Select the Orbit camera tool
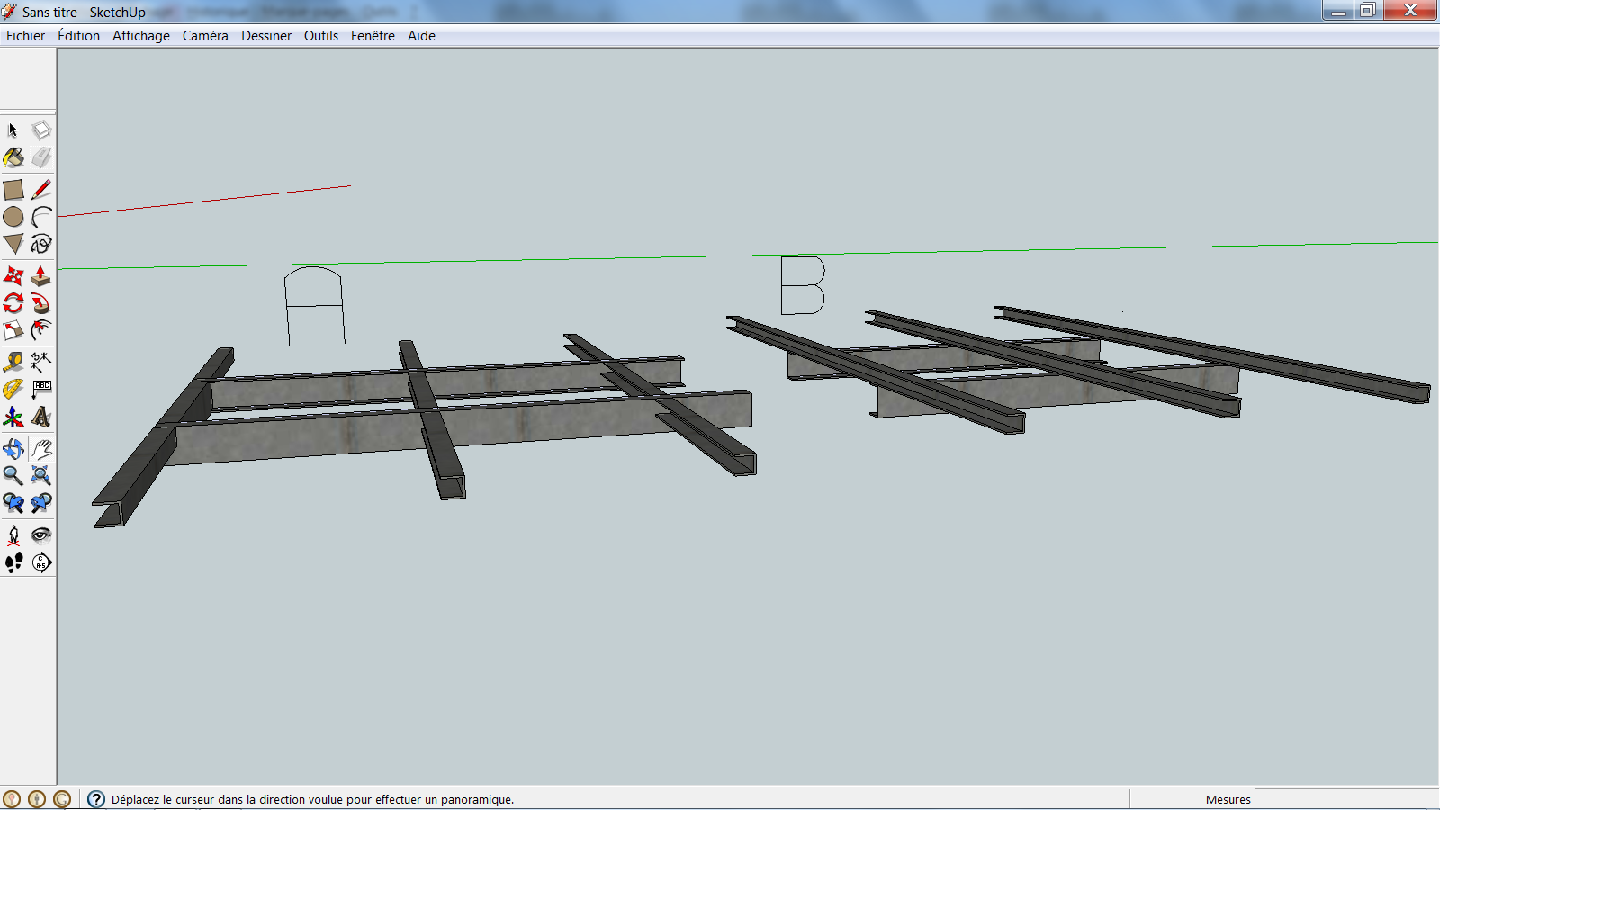 point(13,449)
